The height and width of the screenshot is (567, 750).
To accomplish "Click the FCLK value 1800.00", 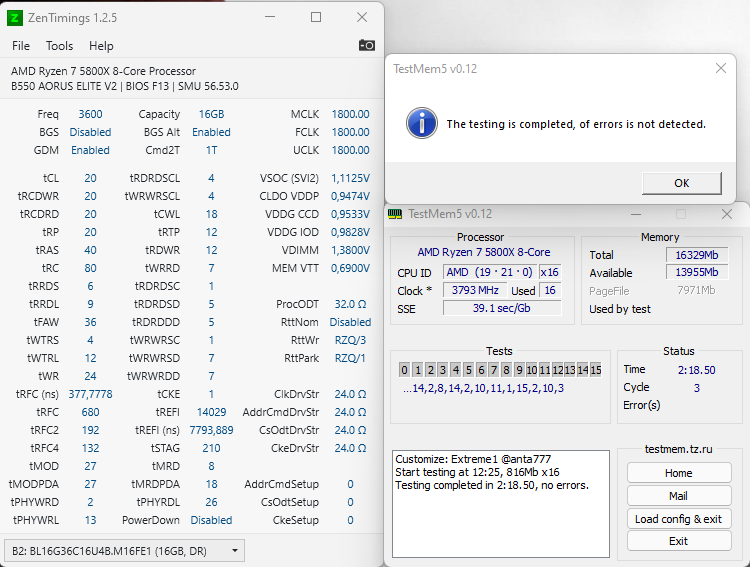I will [x=351, y=132].
